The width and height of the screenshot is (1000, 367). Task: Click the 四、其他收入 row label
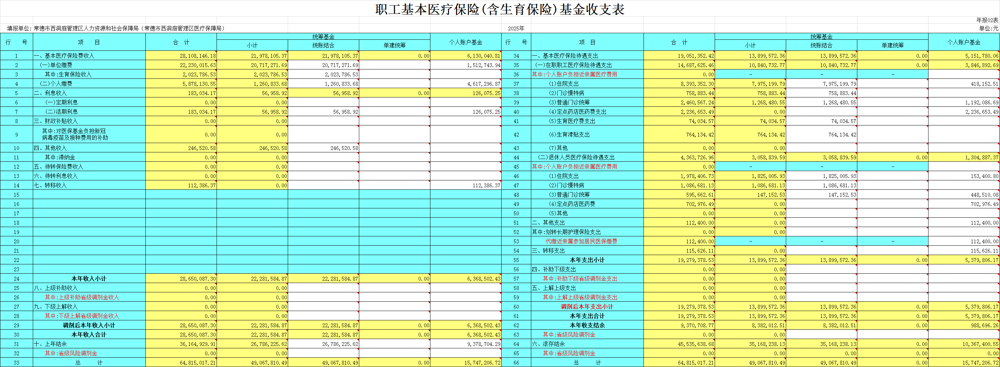coord(50,147)
